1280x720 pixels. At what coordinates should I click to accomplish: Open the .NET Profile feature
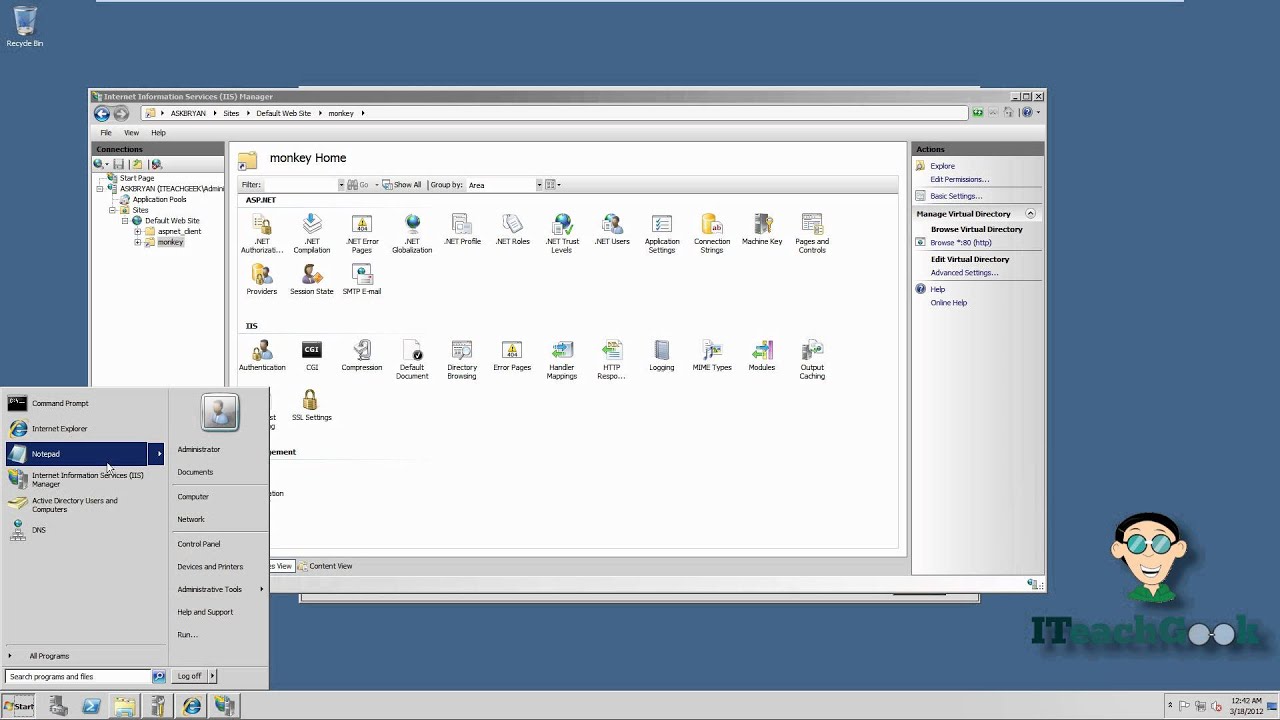462,229
